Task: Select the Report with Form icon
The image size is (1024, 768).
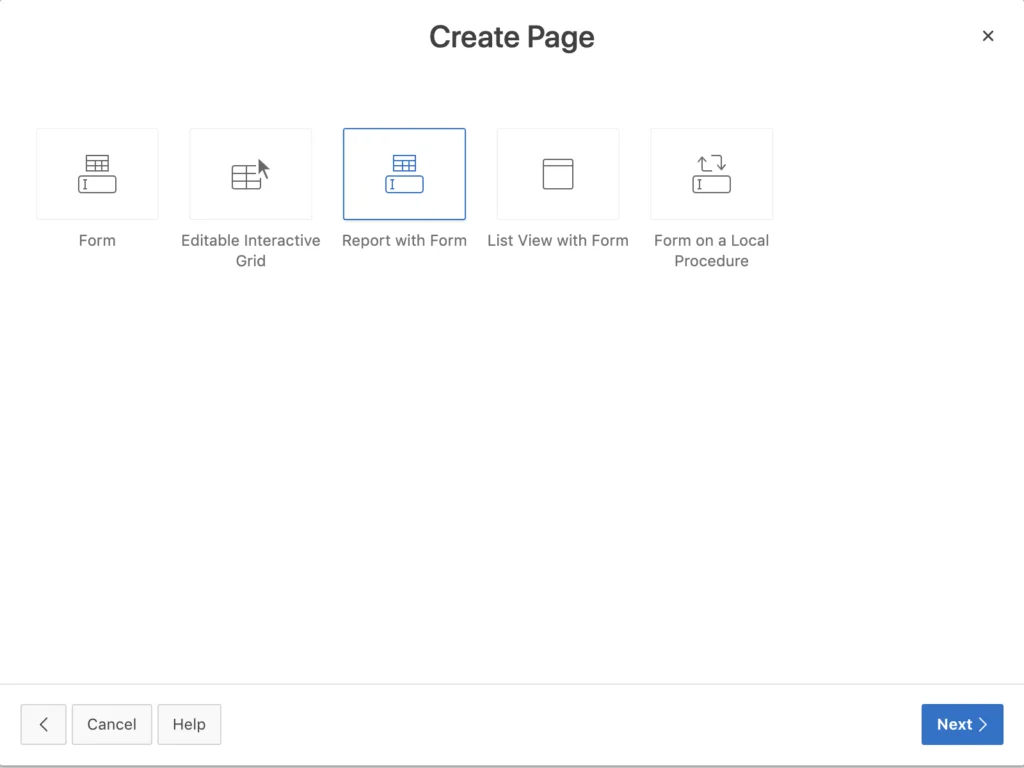Action: point(404,174)
